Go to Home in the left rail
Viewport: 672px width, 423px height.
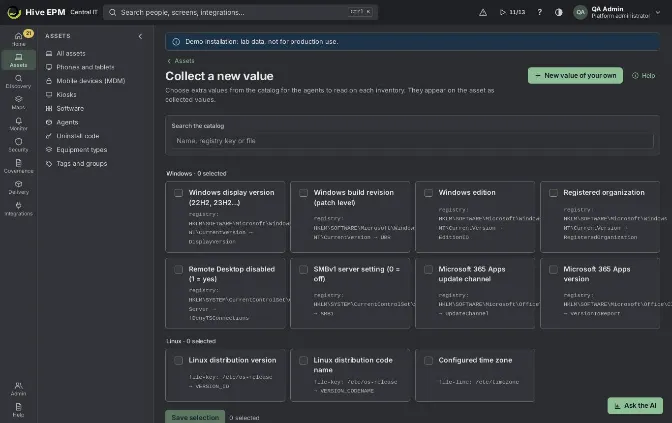pyautogui.click(x=18, y=39)
